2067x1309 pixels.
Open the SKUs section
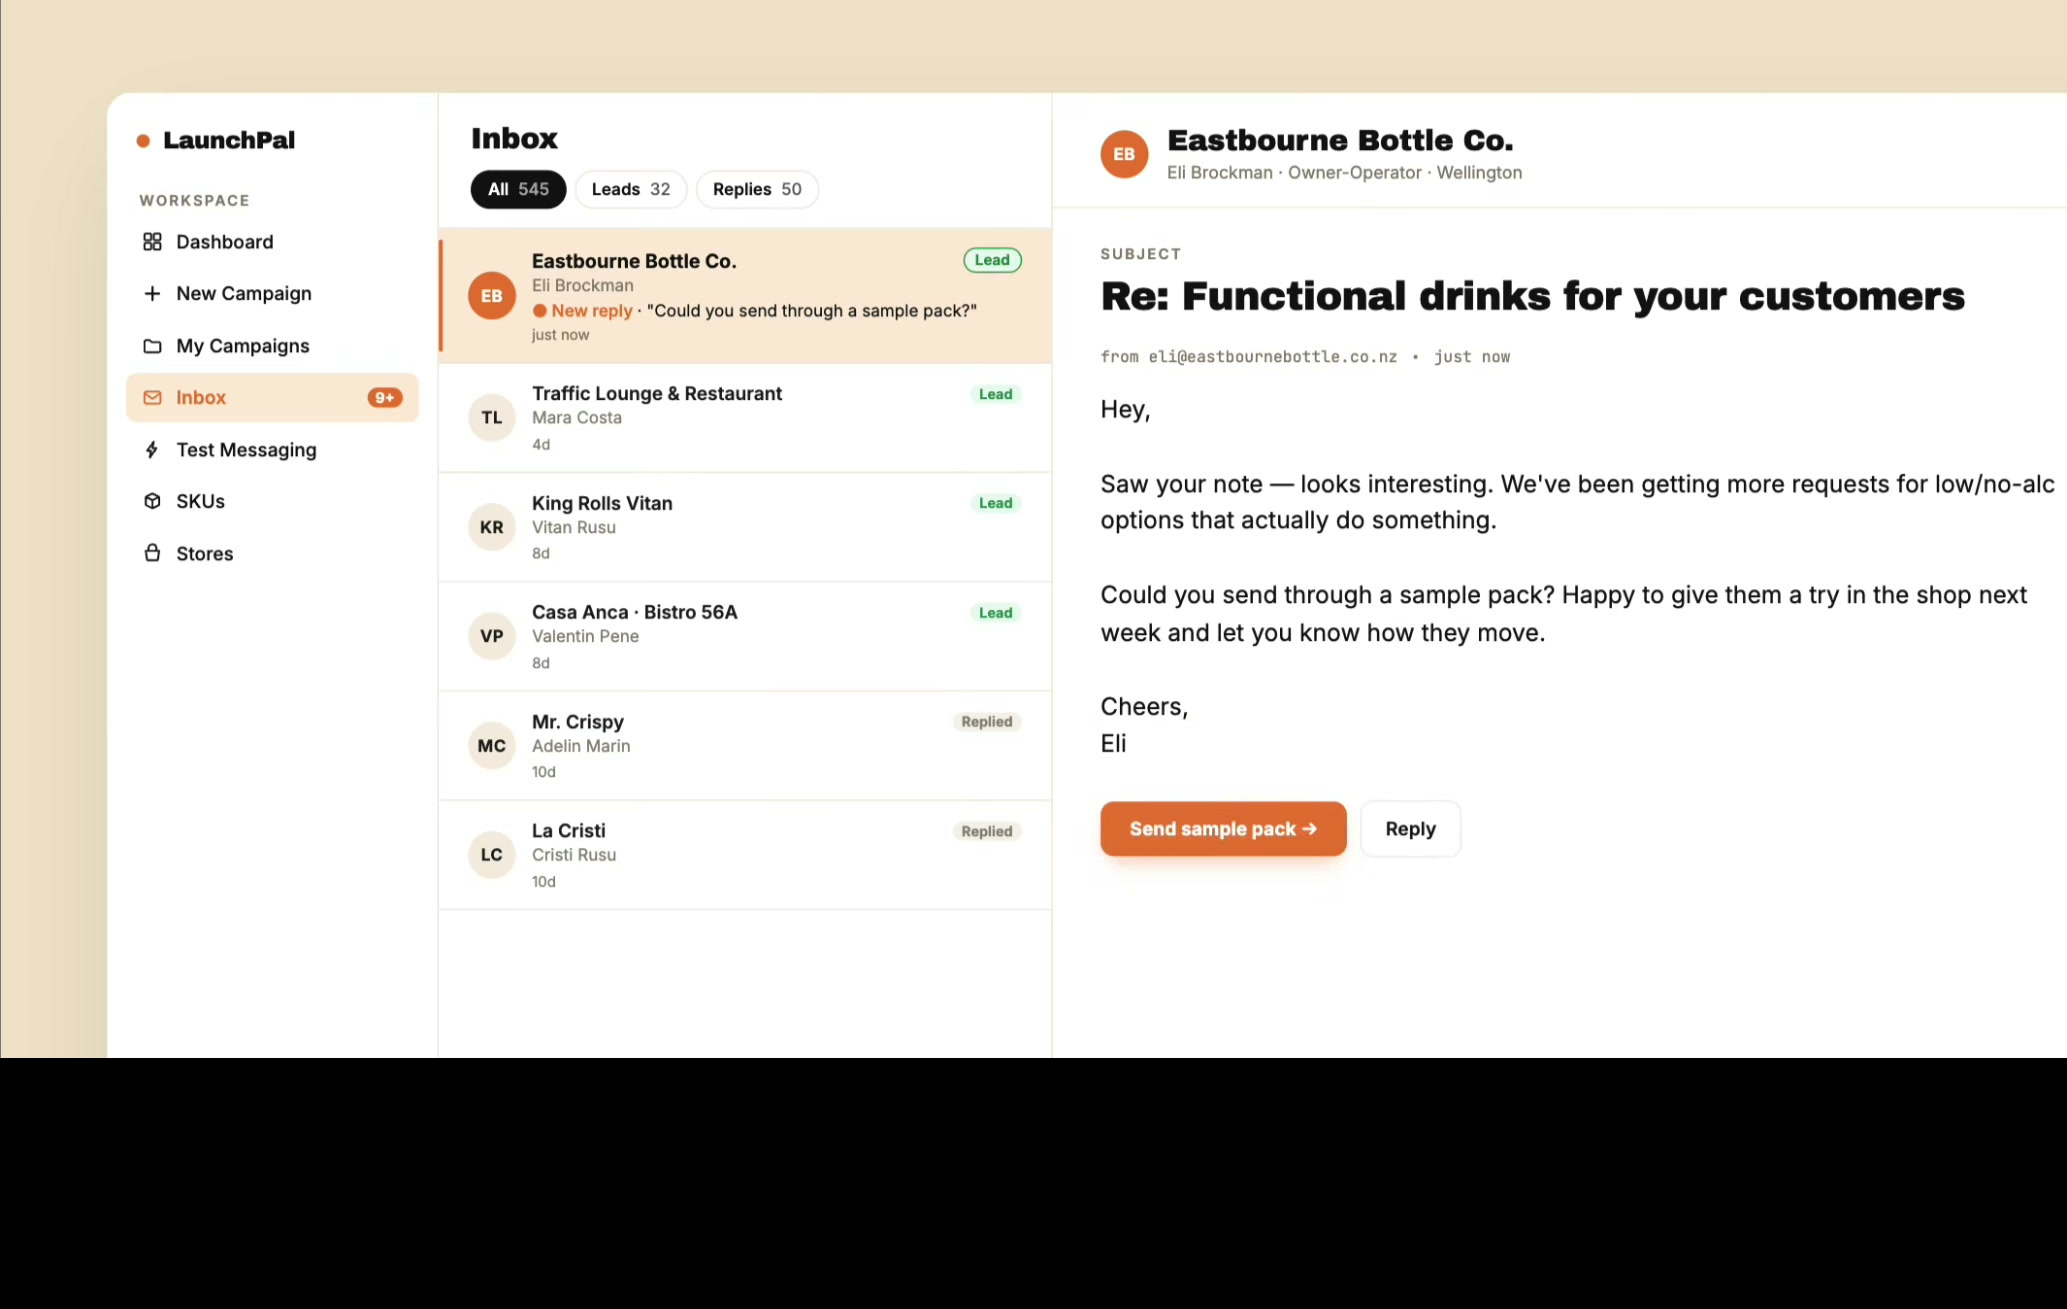[272, 501]
